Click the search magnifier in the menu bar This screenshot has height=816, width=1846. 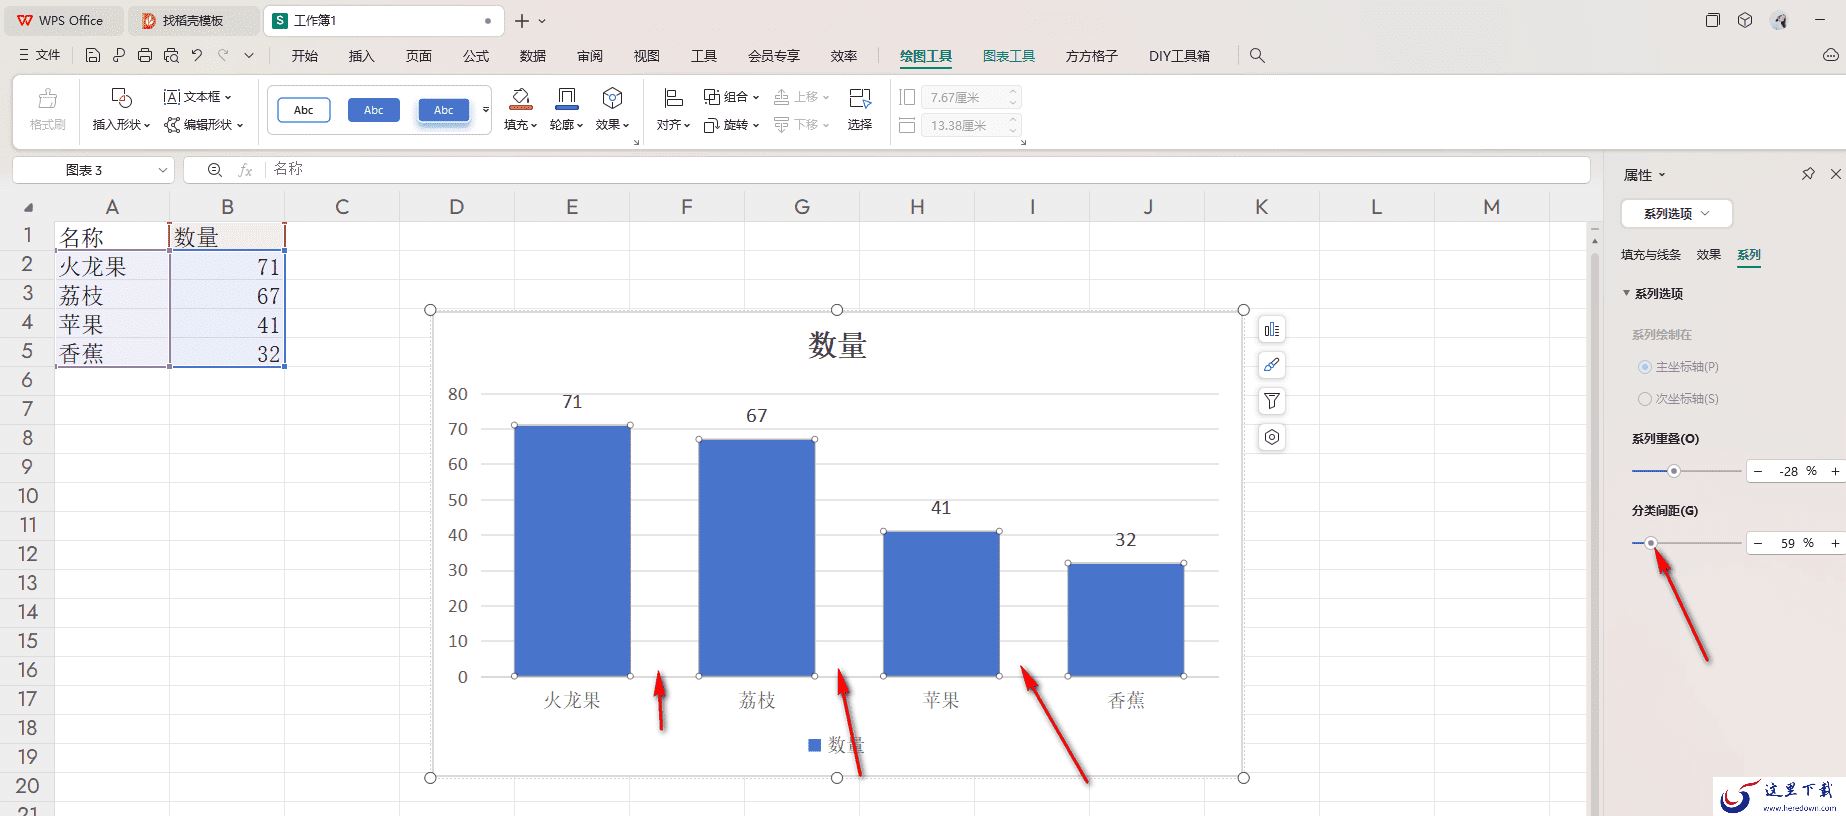(x=1257, y=56)
